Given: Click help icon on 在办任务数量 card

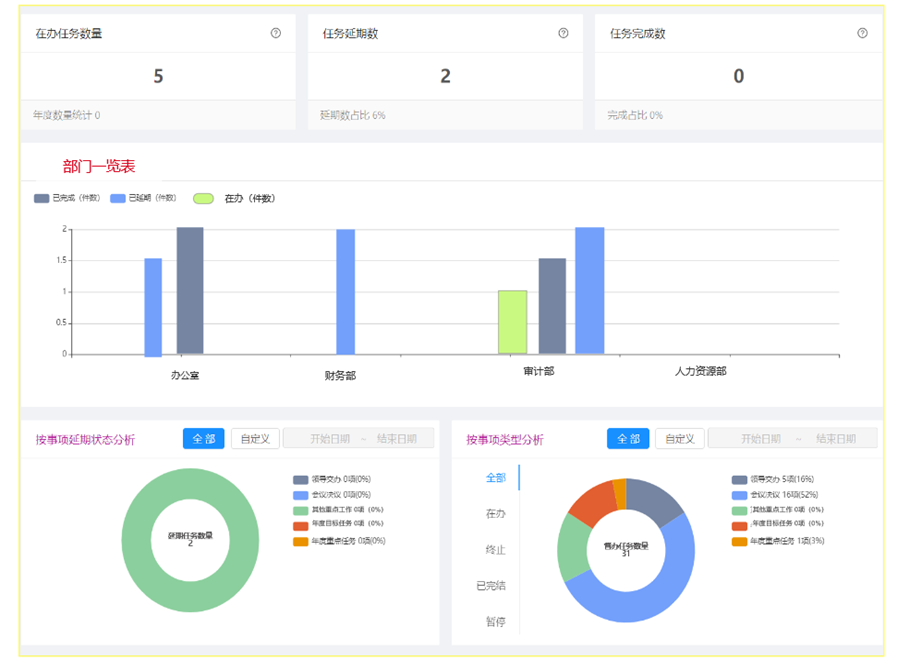Looking at the screenshot, I should (x=276, y=33).
